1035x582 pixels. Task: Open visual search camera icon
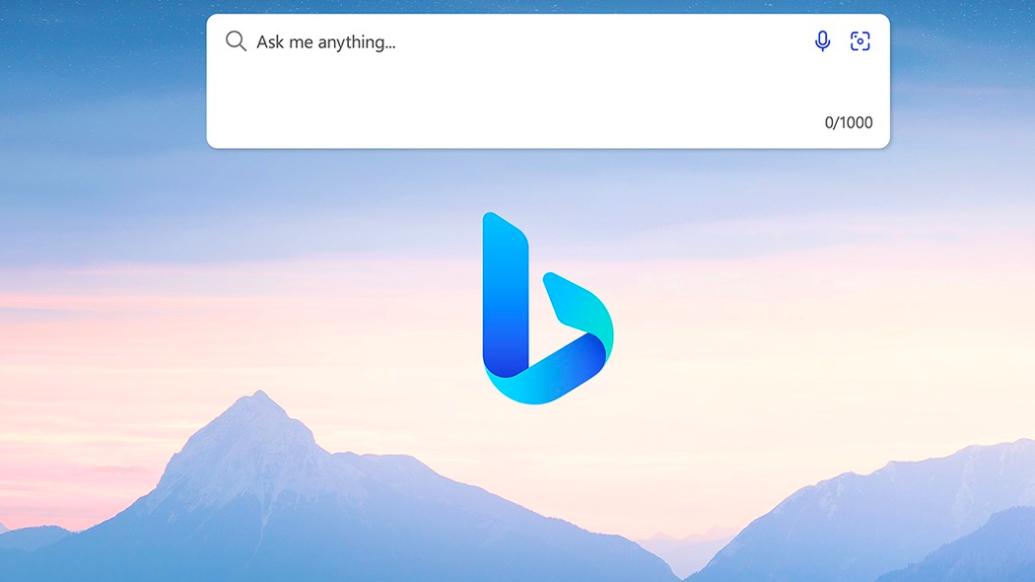859,42
